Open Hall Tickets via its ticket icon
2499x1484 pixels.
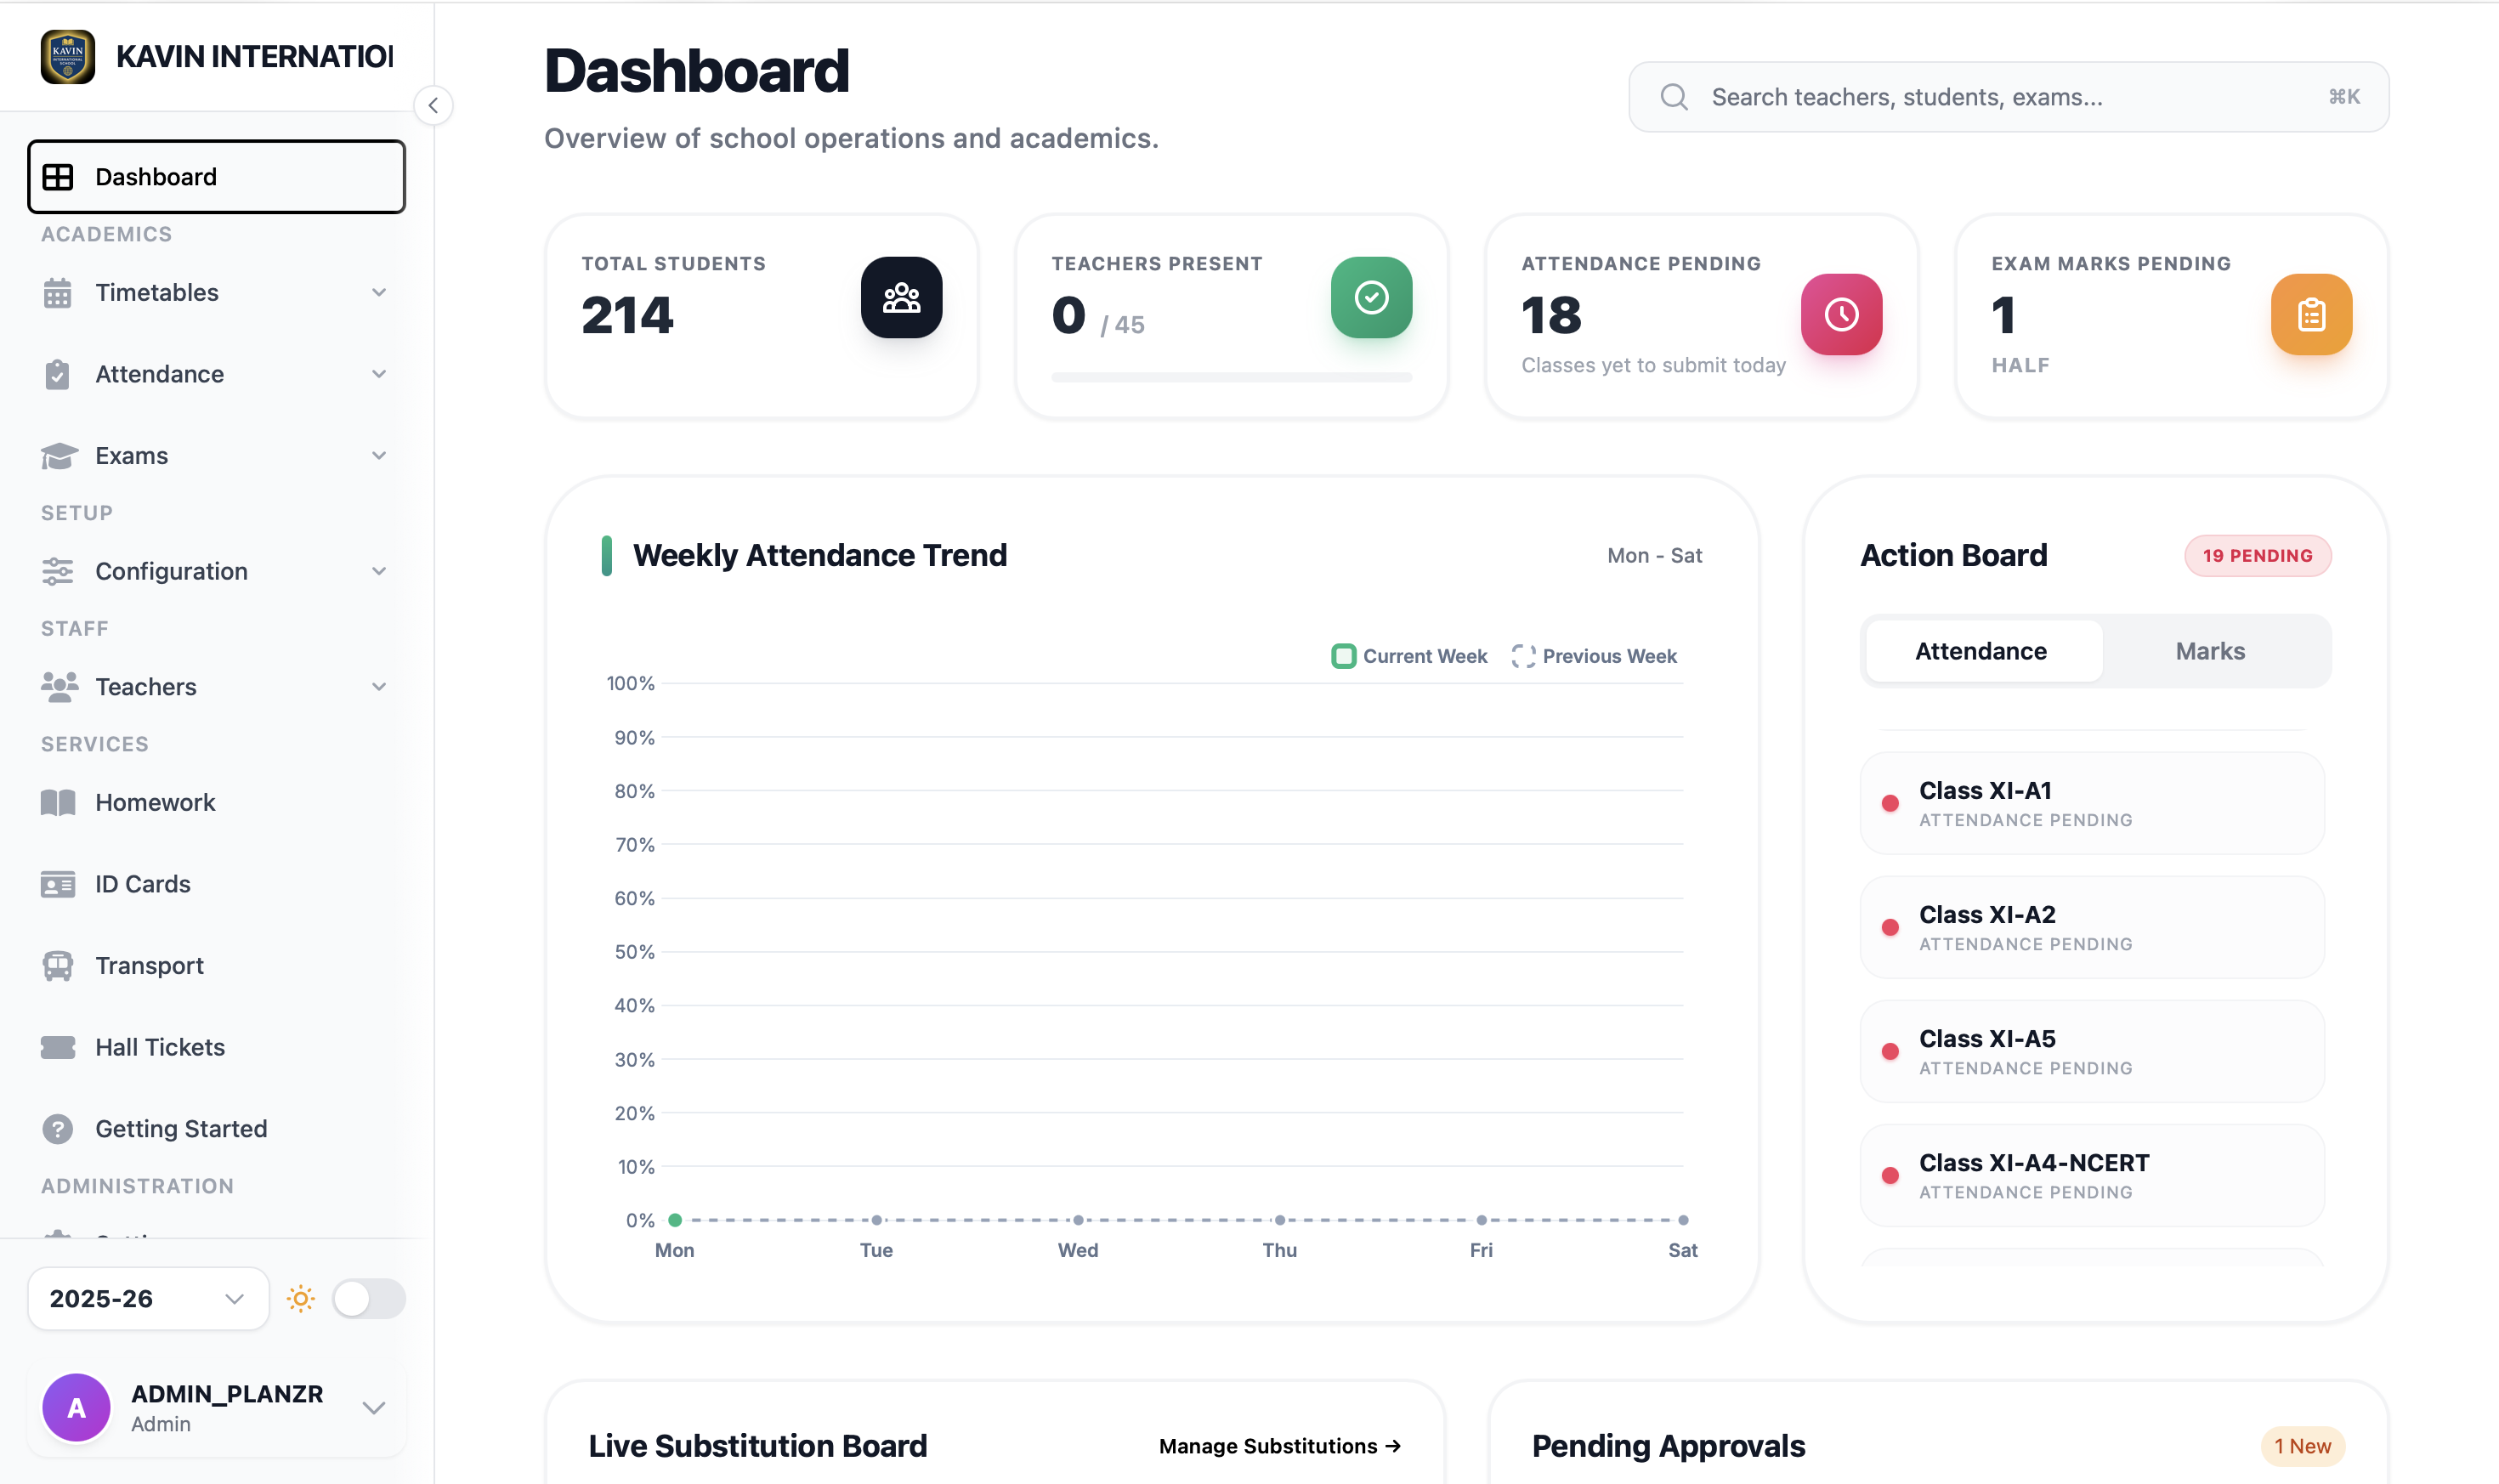[57, 1046]
